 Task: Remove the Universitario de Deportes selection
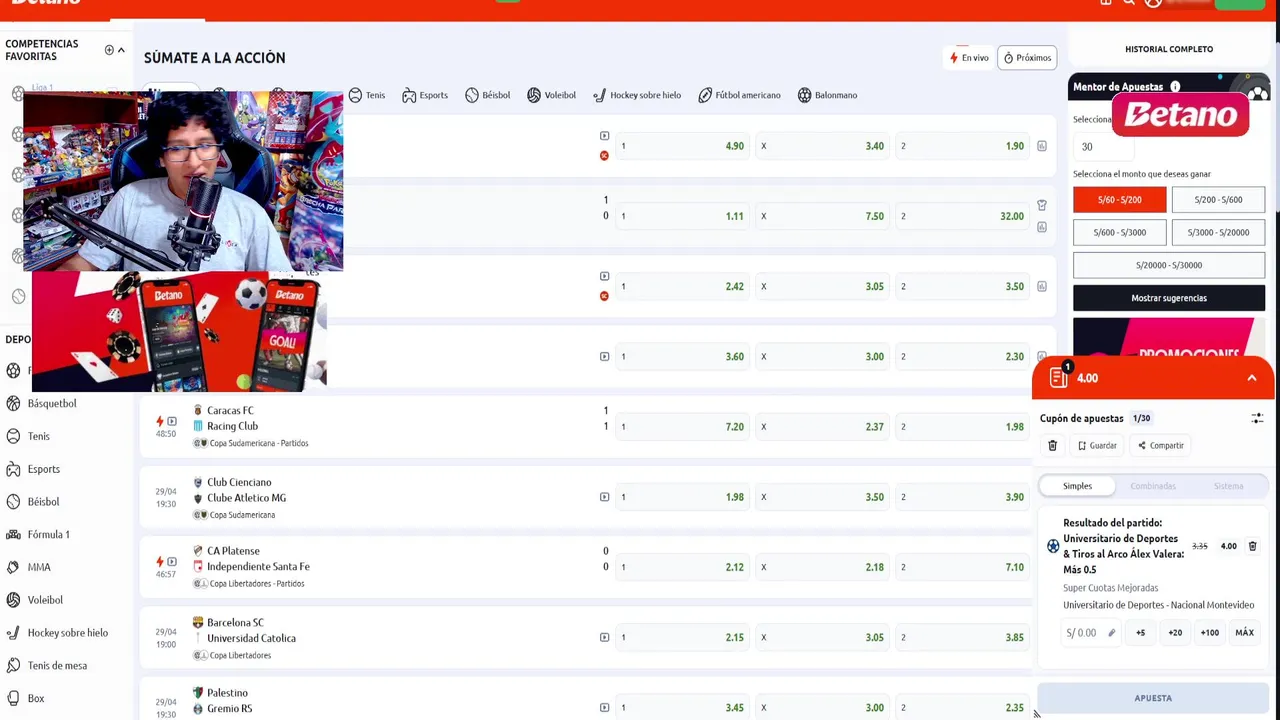tap(1252, 546)
